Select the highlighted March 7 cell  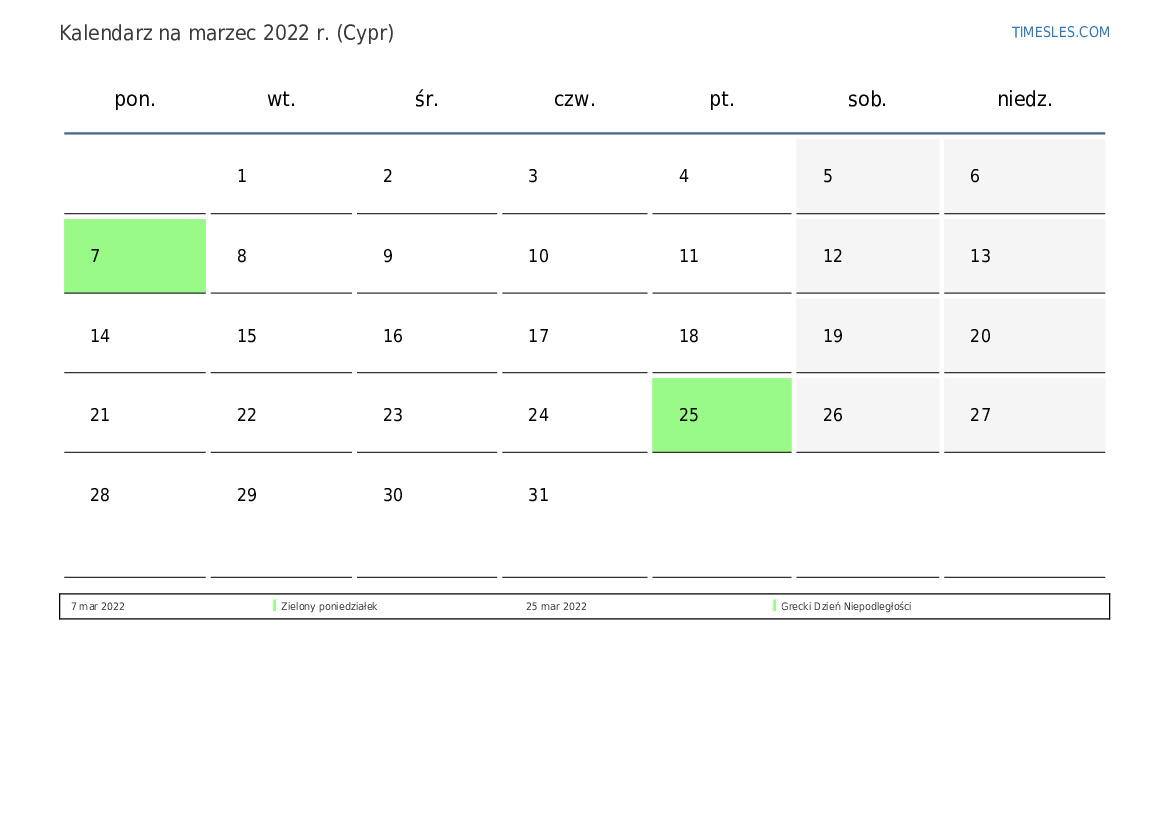tap(135, 256)
